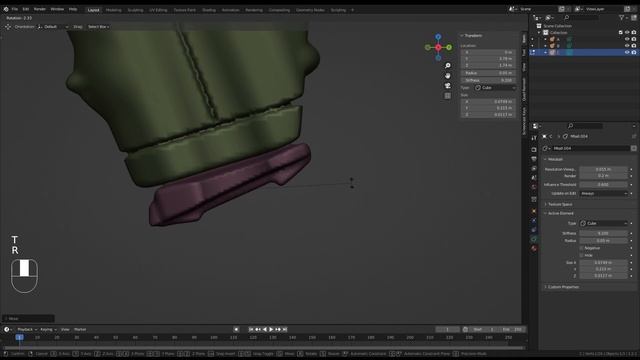Open the Material properties tab icon
The height and width of the screenshot is (360, 640).
coord(534,249)
